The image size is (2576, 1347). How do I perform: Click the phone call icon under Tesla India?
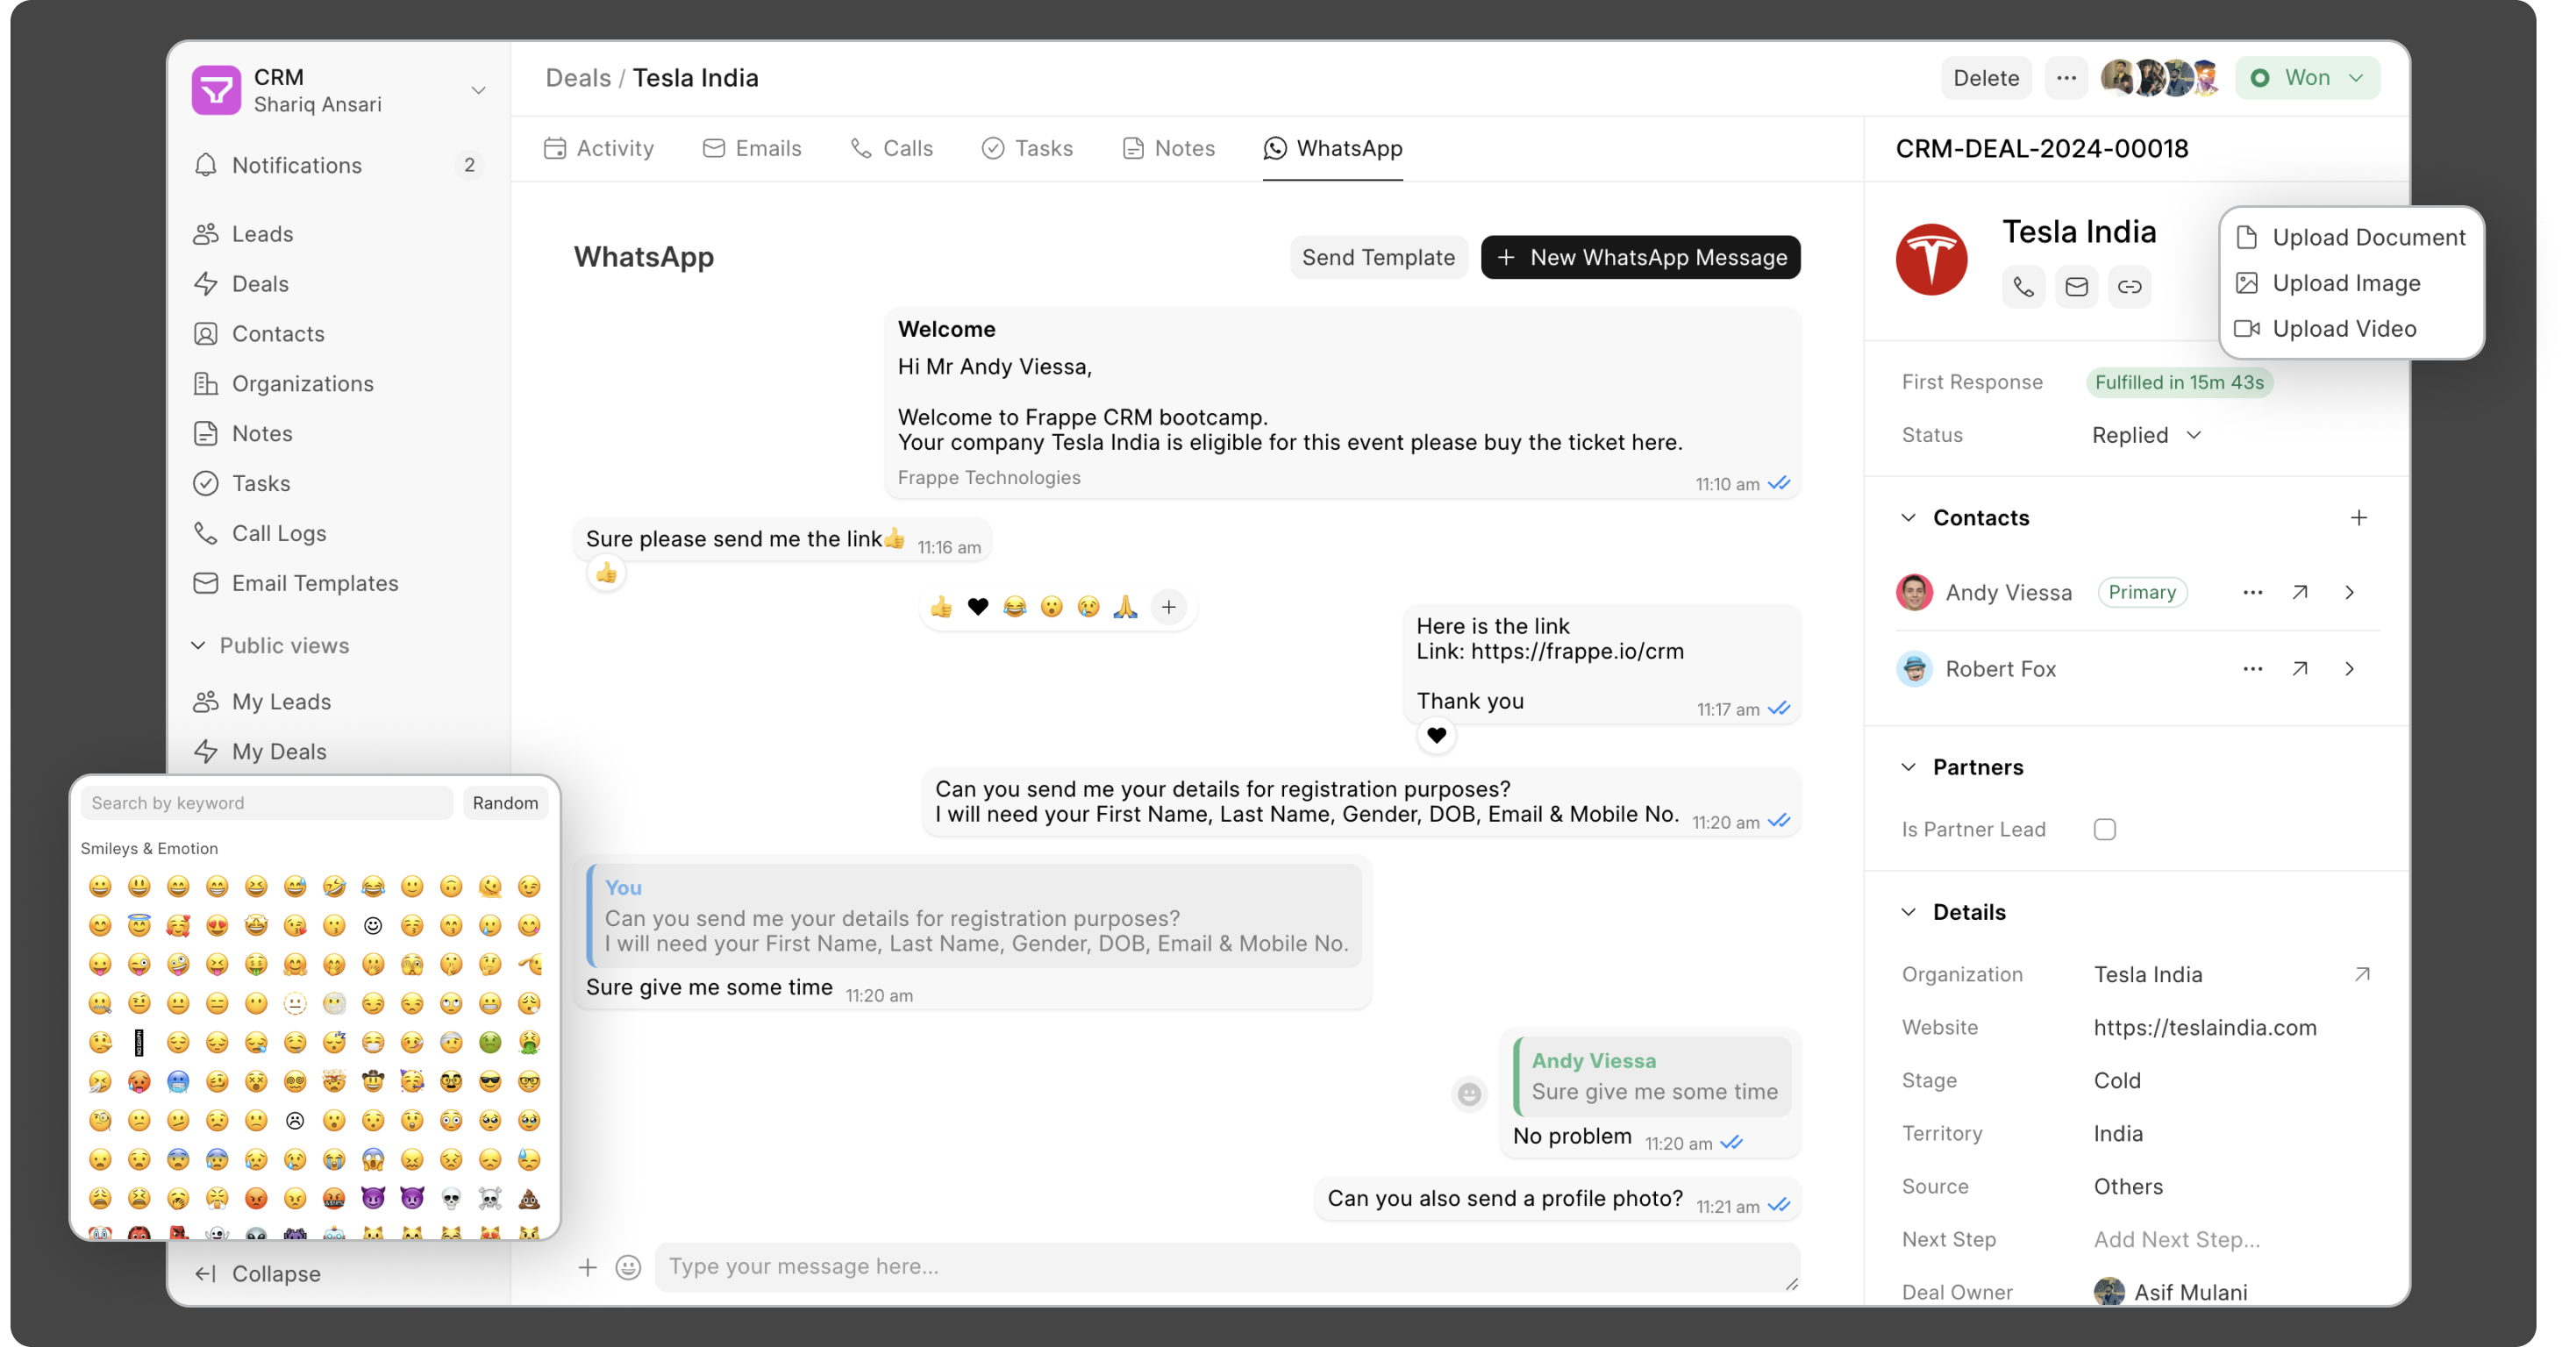(2023, 287)
